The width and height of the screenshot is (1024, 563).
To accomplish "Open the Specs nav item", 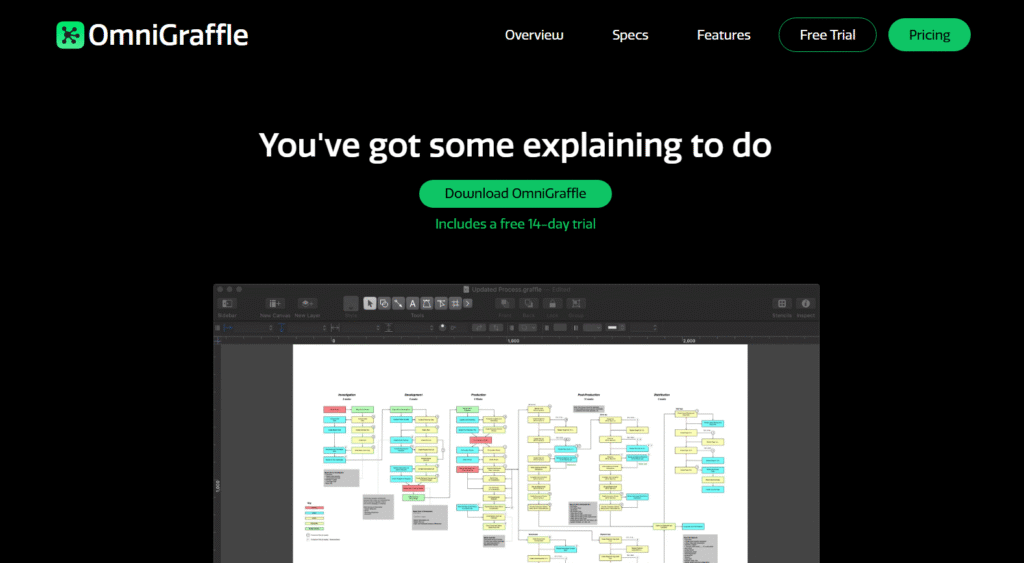I will [x=630, y=35].
